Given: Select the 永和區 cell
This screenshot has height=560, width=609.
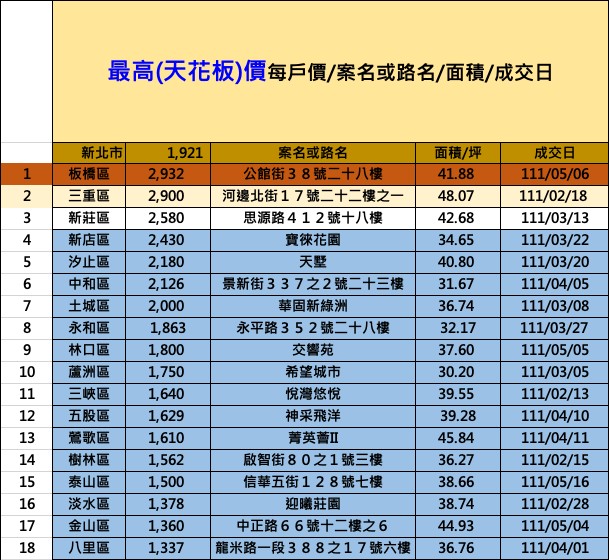Looking at the screenshot, I should (x=89, y=328).
